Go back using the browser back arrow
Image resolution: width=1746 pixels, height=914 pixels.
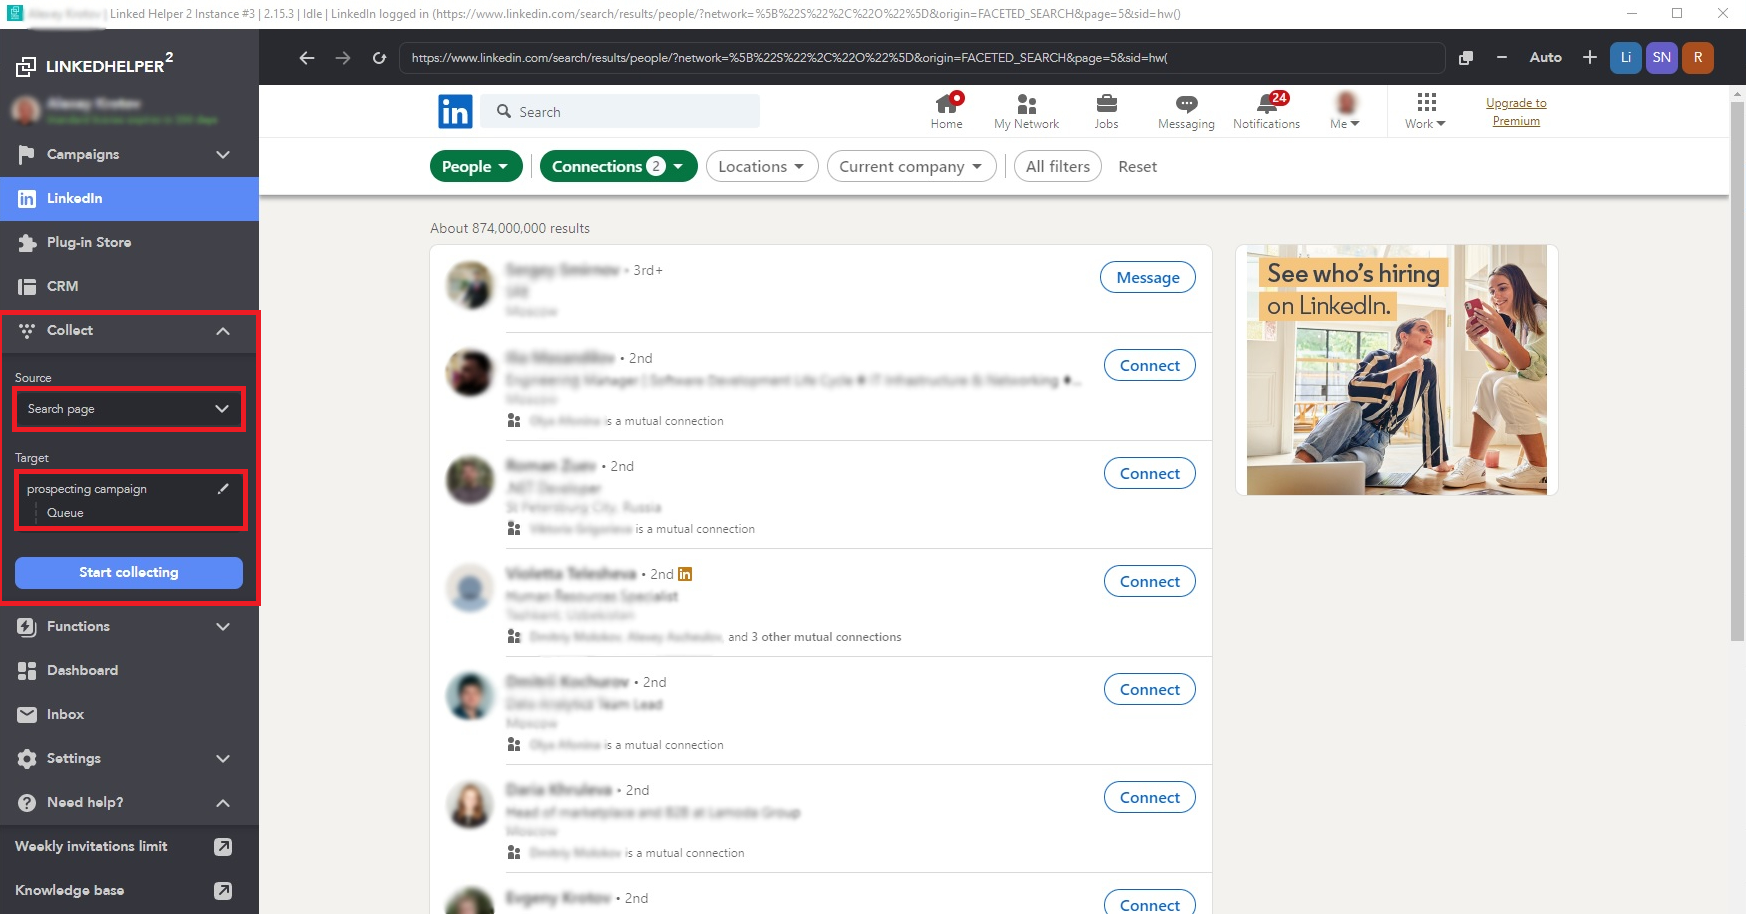[x=307, y=58]
